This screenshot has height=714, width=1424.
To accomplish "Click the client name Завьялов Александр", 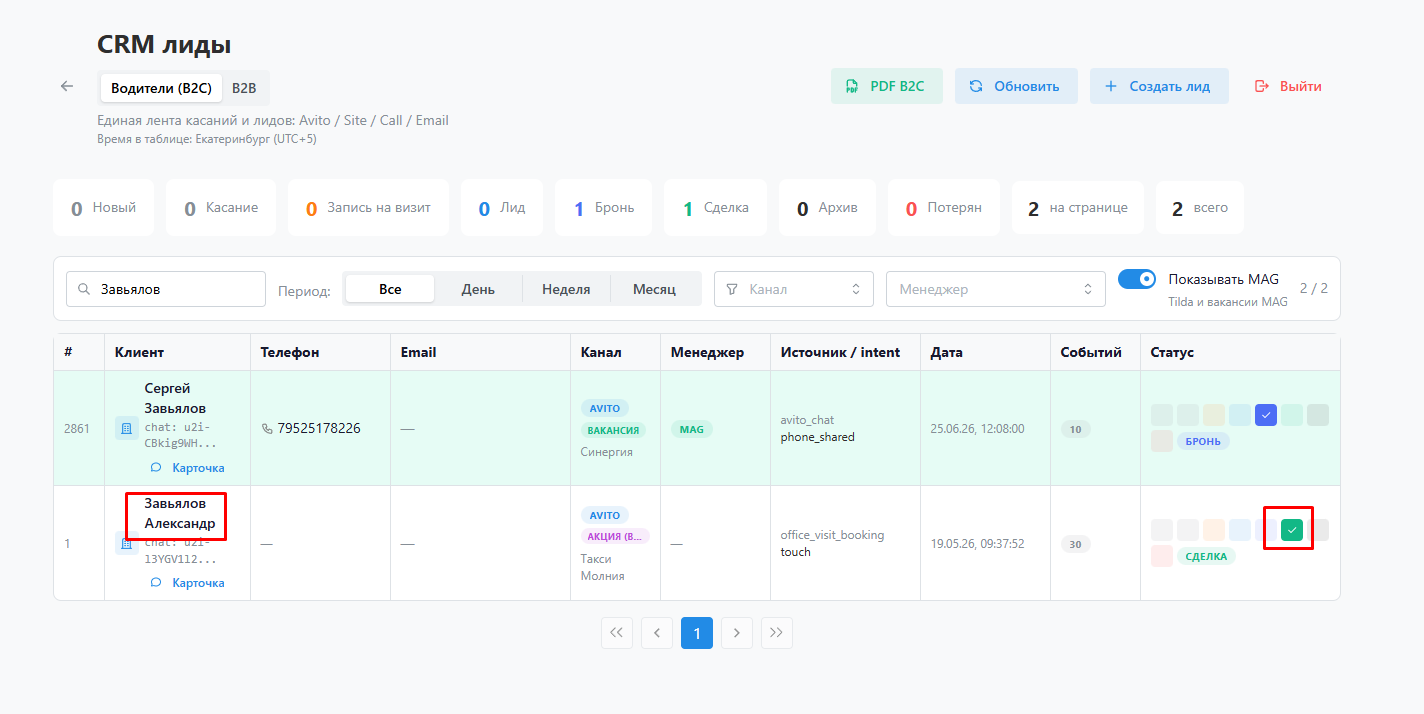I will [x=180, y=513].
